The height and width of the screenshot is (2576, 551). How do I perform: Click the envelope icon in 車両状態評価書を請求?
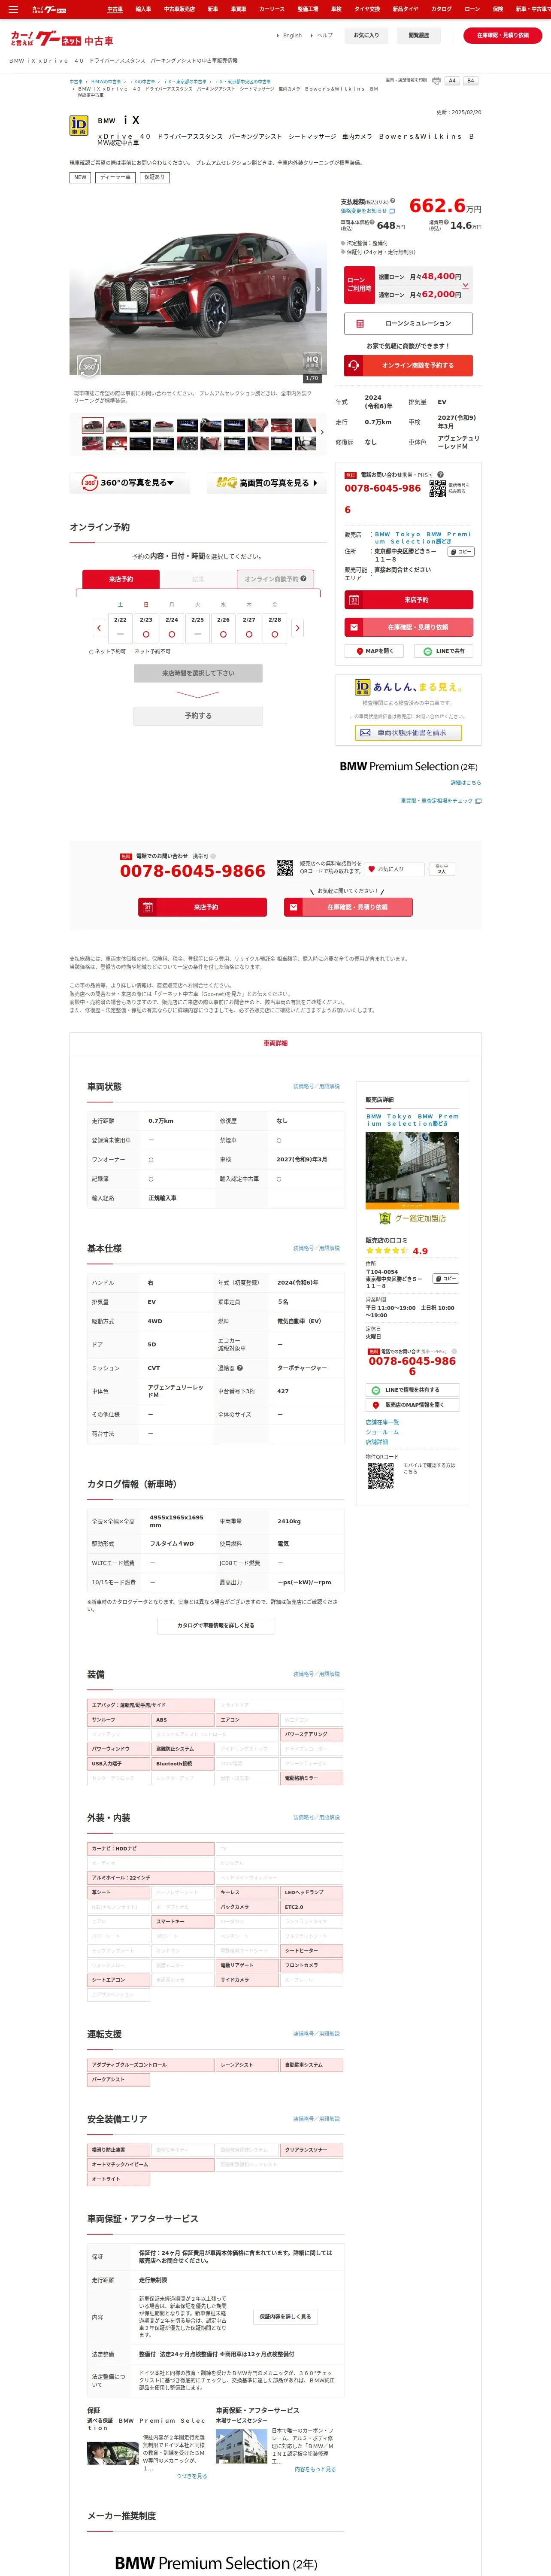click(x=365, y=733)
